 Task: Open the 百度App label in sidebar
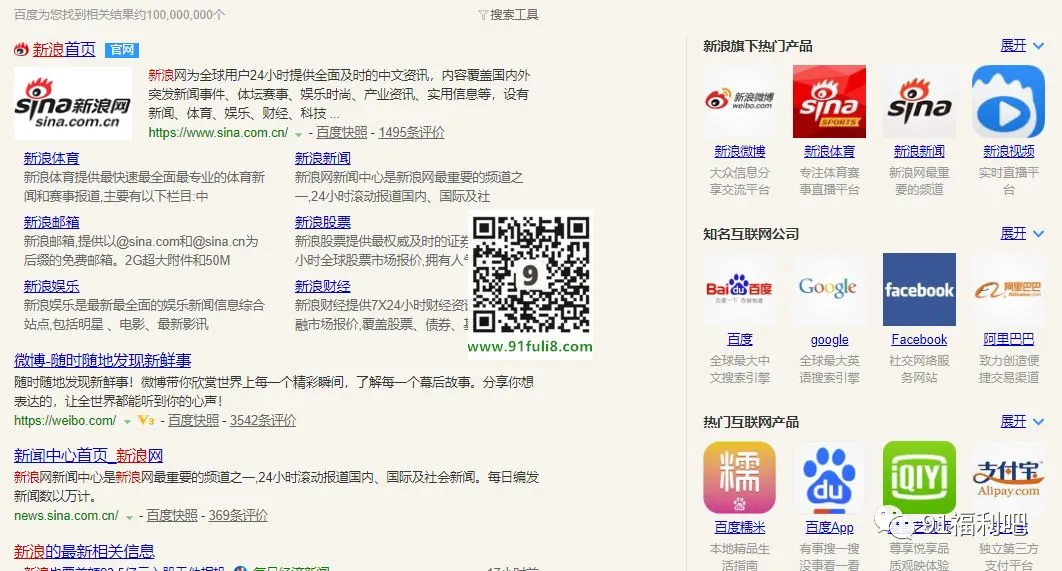click(829, 528)
